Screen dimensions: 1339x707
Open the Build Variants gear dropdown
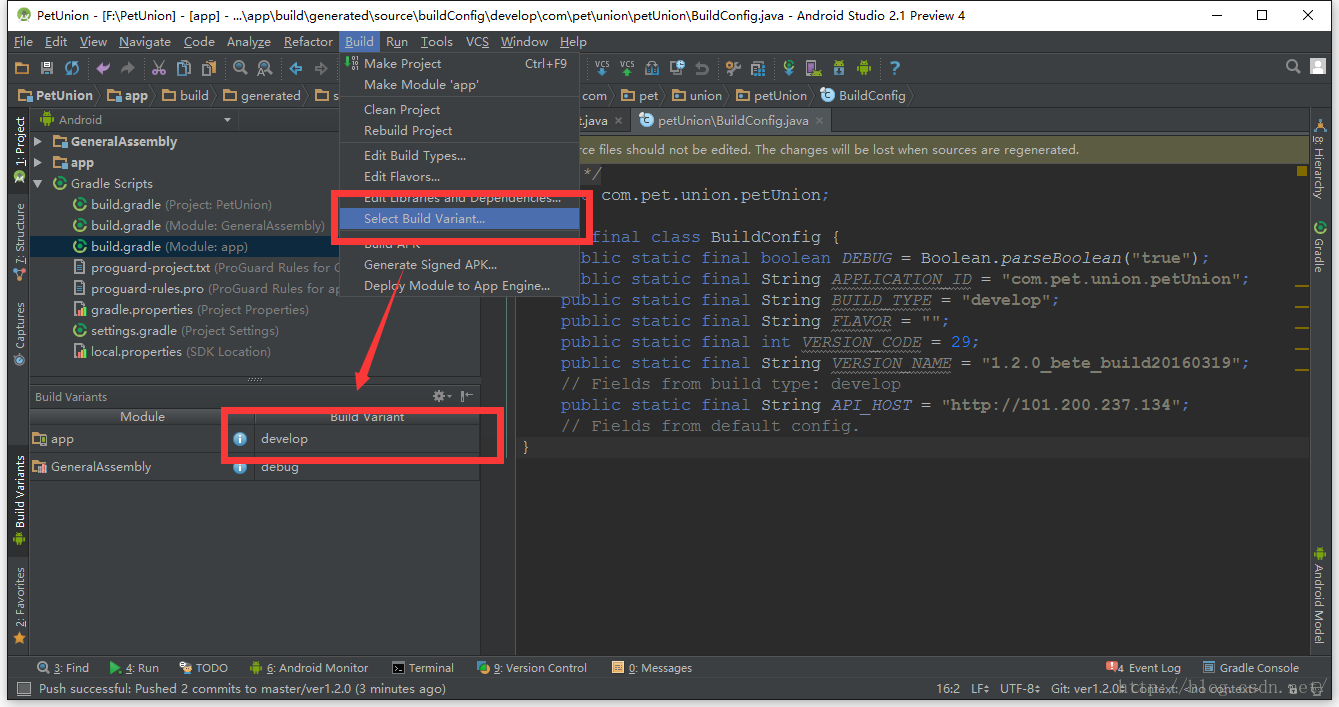coord(441,396)
